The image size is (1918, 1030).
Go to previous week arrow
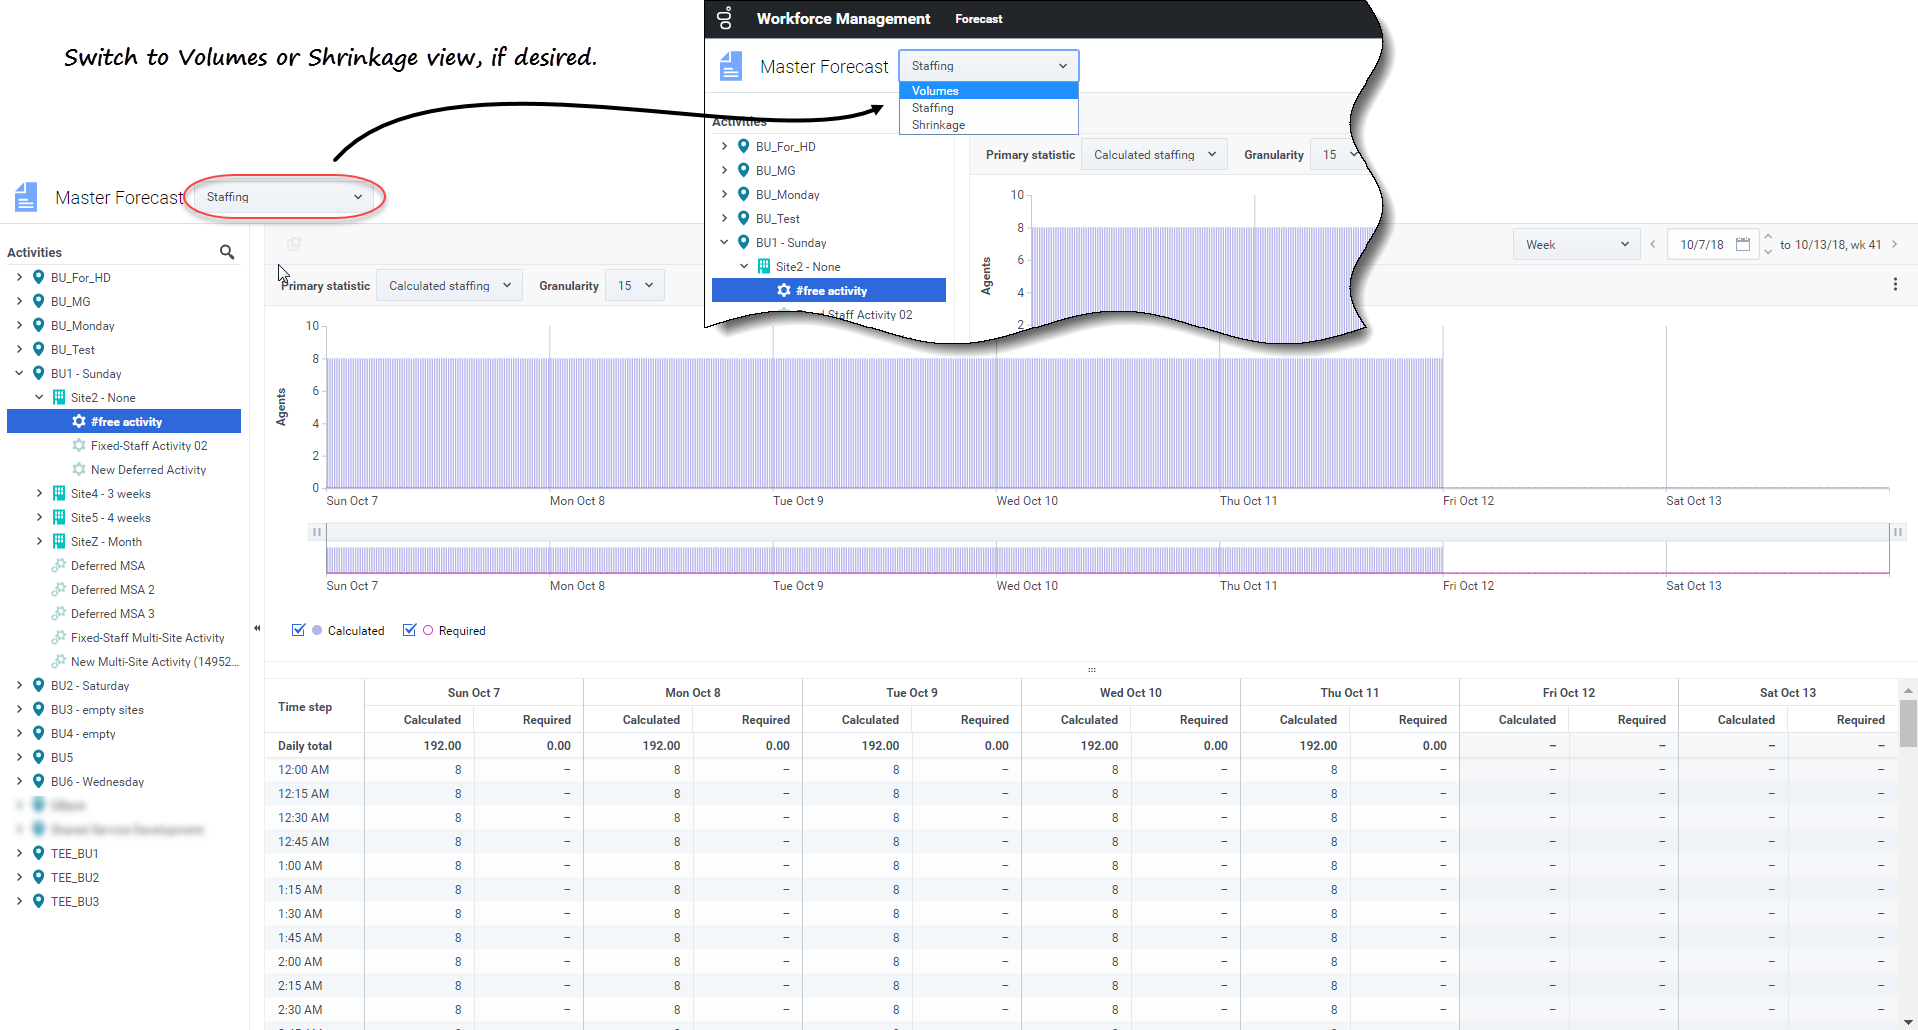click(1653, 244)
